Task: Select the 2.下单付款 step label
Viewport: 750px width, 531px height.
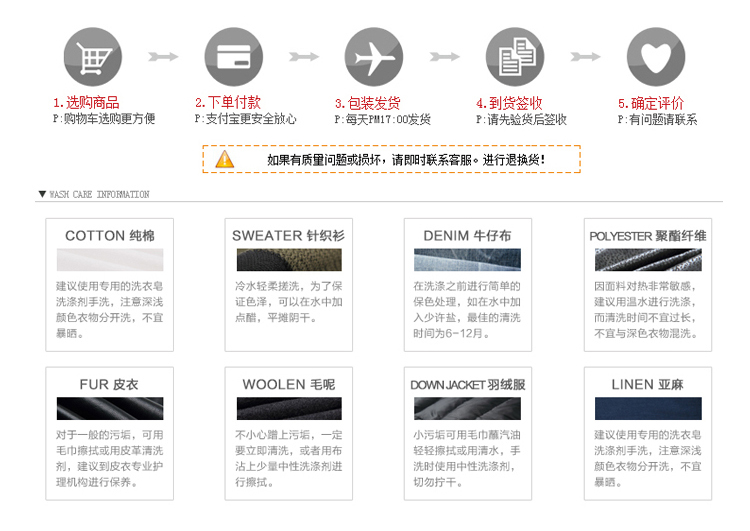Action: (228, 102)
